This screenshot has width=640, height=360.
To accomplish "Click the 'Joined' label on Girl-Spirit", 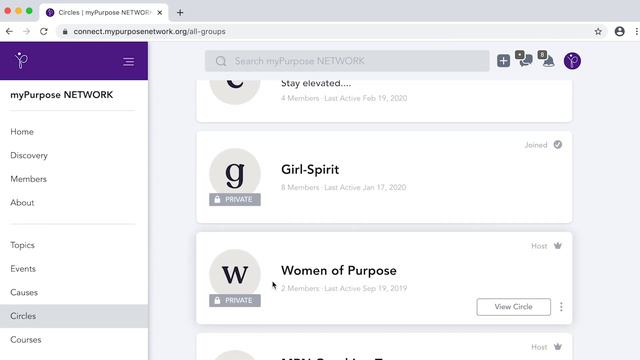I will pyautogui.click(x=536, y=145).
